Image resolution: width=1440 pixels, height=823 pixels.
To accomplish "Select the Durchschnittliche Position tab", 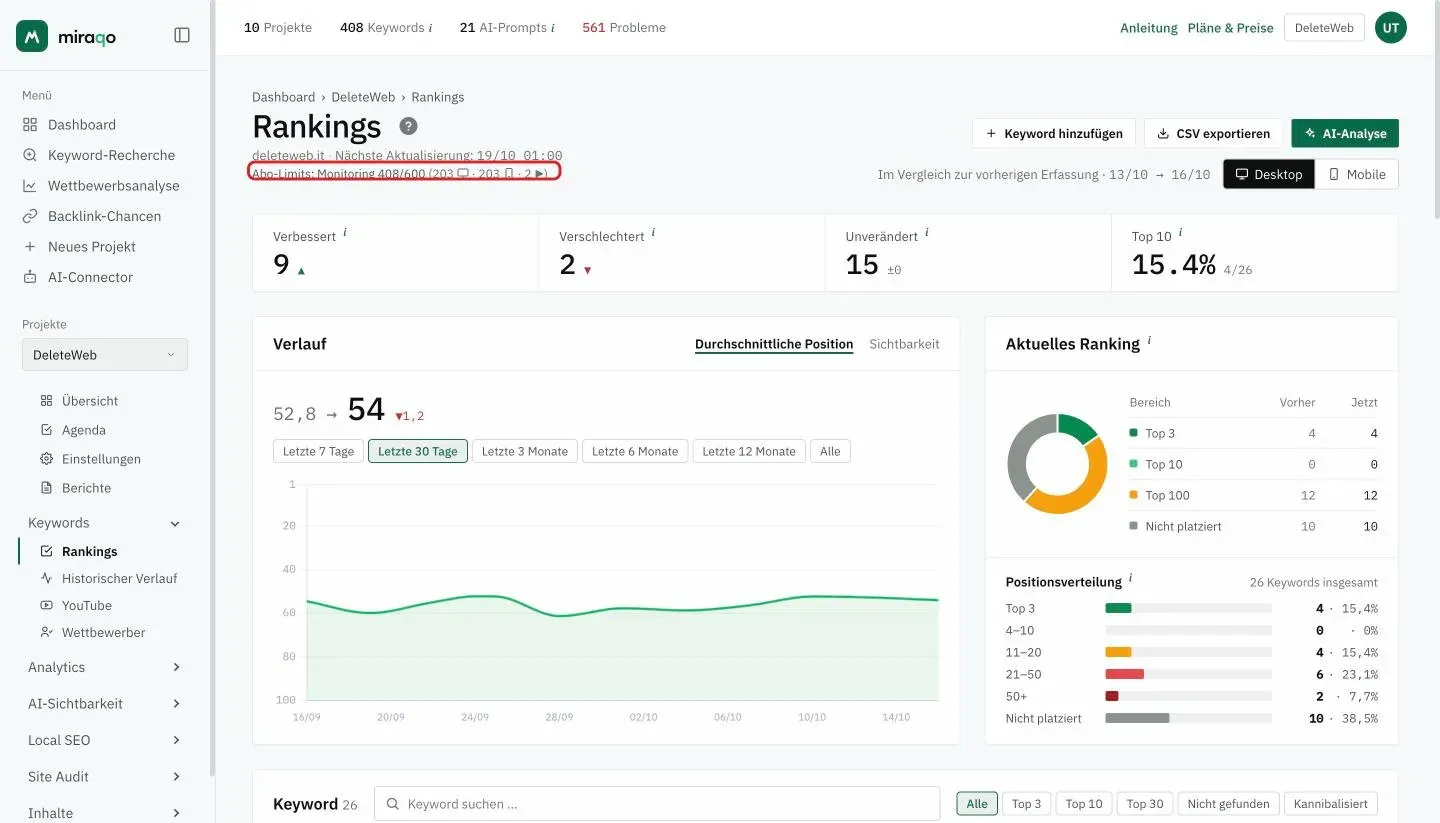I will coord(774,344).
